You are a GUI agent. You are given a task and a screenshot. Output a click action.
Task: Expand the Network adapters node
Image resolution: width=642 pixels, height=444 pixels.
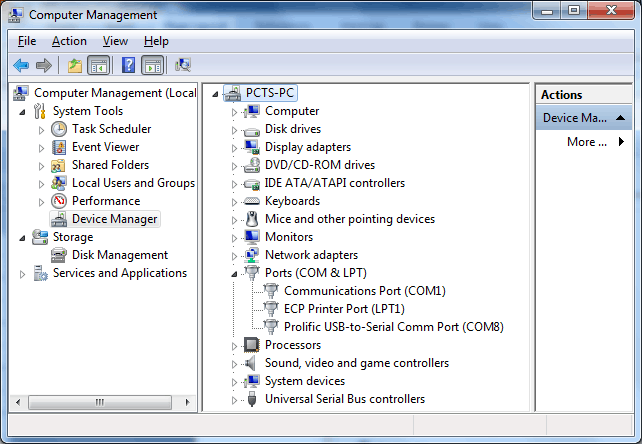click(234, 256)
